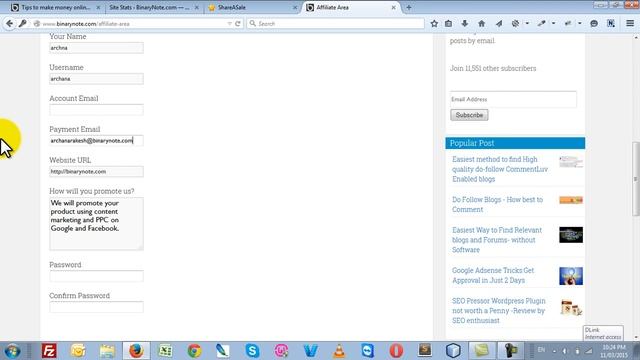Click the EN language indicator in taskbar
640x360 pixels.
(541, 350)
